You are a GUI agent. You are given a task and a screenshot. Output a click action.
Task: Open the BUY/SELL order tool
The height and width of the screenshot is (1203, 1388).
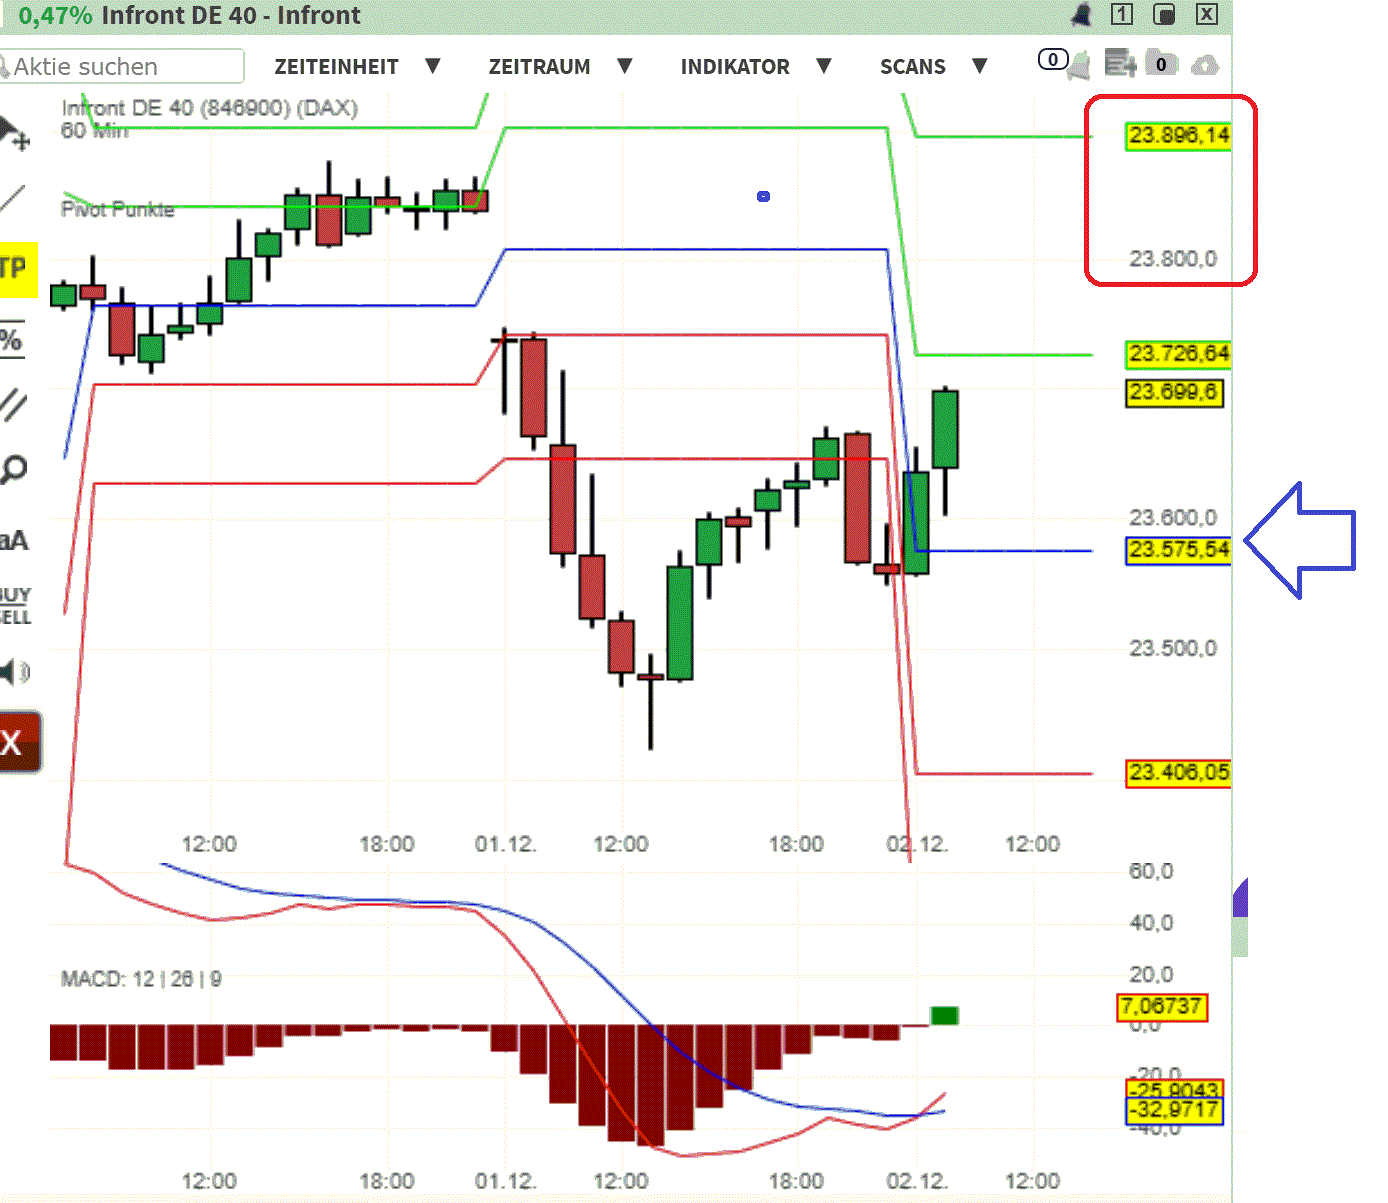(13, 603)
